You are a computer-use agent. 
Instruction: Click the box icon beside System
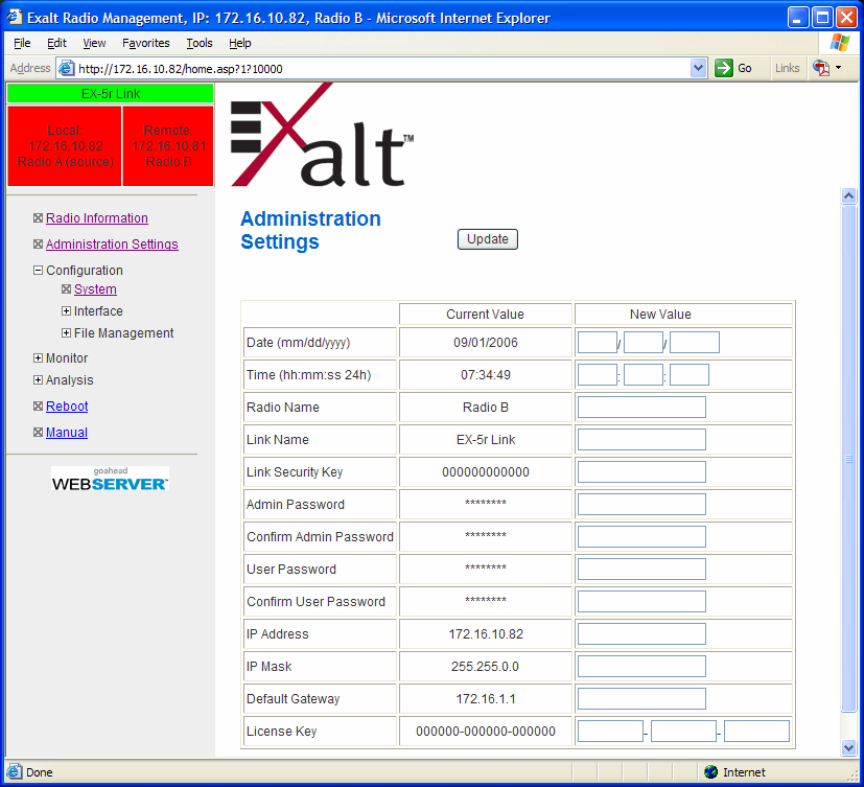[x=66, y=289]
